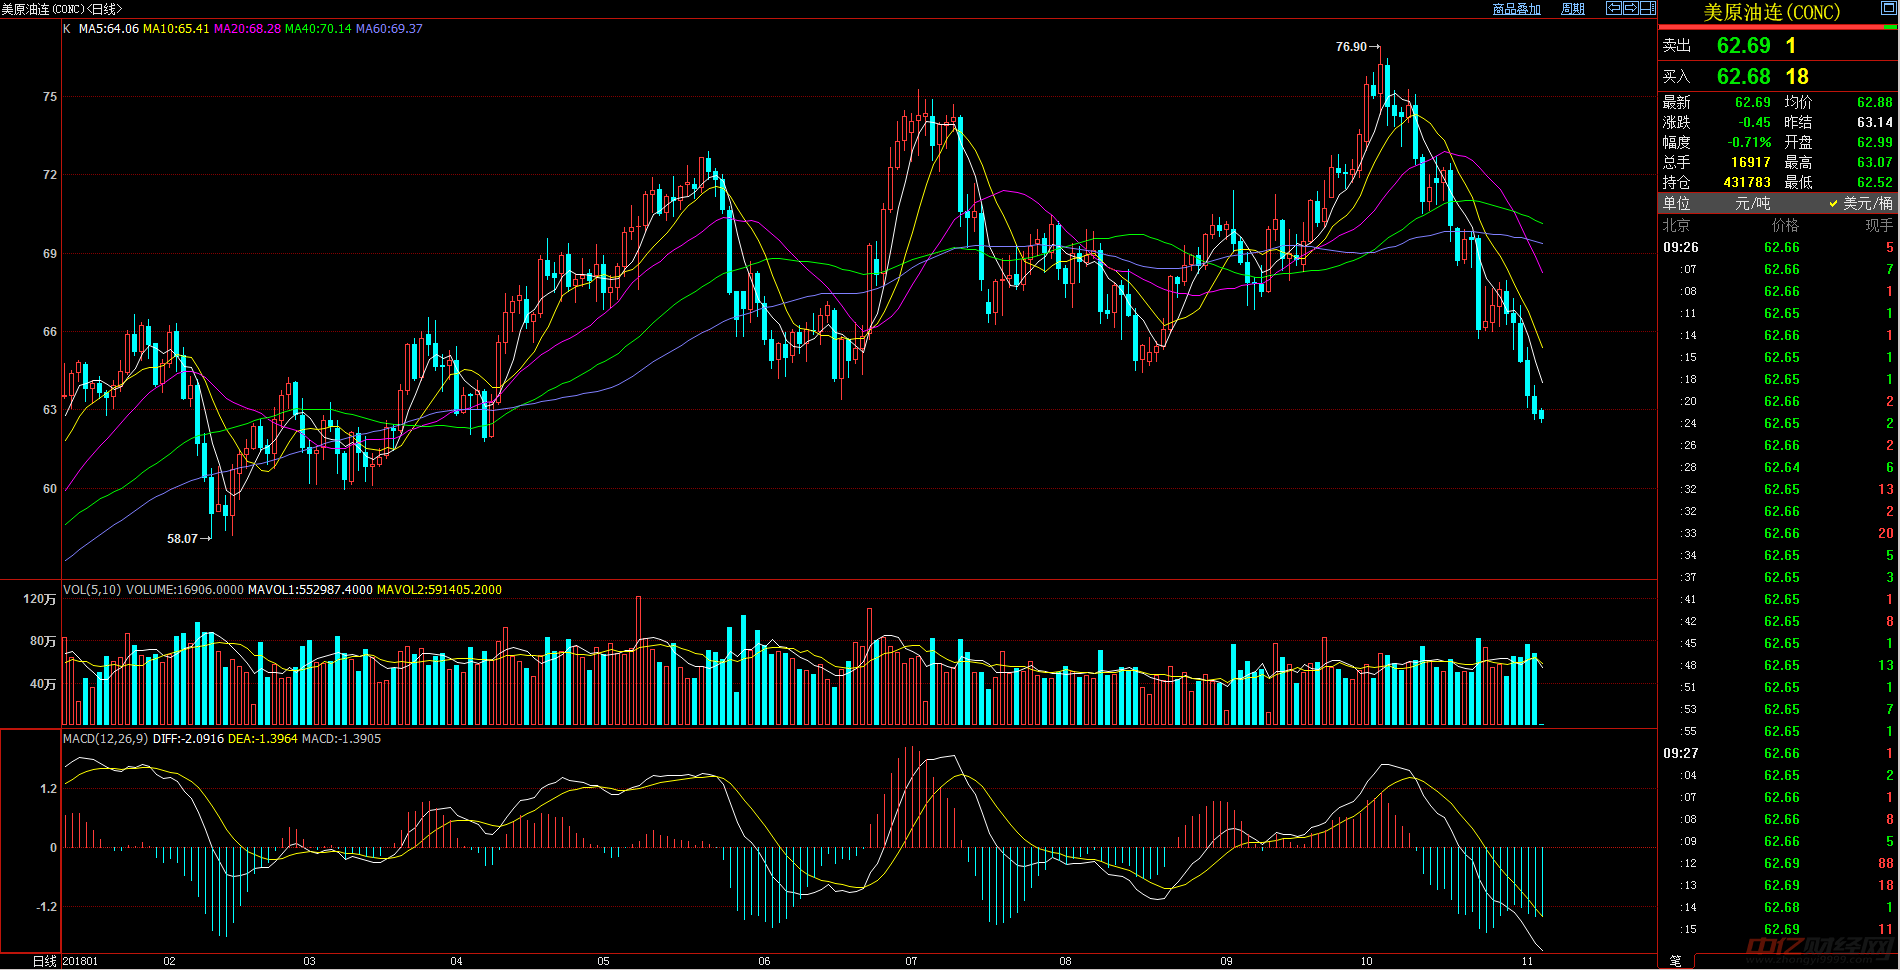Screen dimensions: 1900x970
Task: Click the 买入 bid price 62.68
Action: 1743,77
